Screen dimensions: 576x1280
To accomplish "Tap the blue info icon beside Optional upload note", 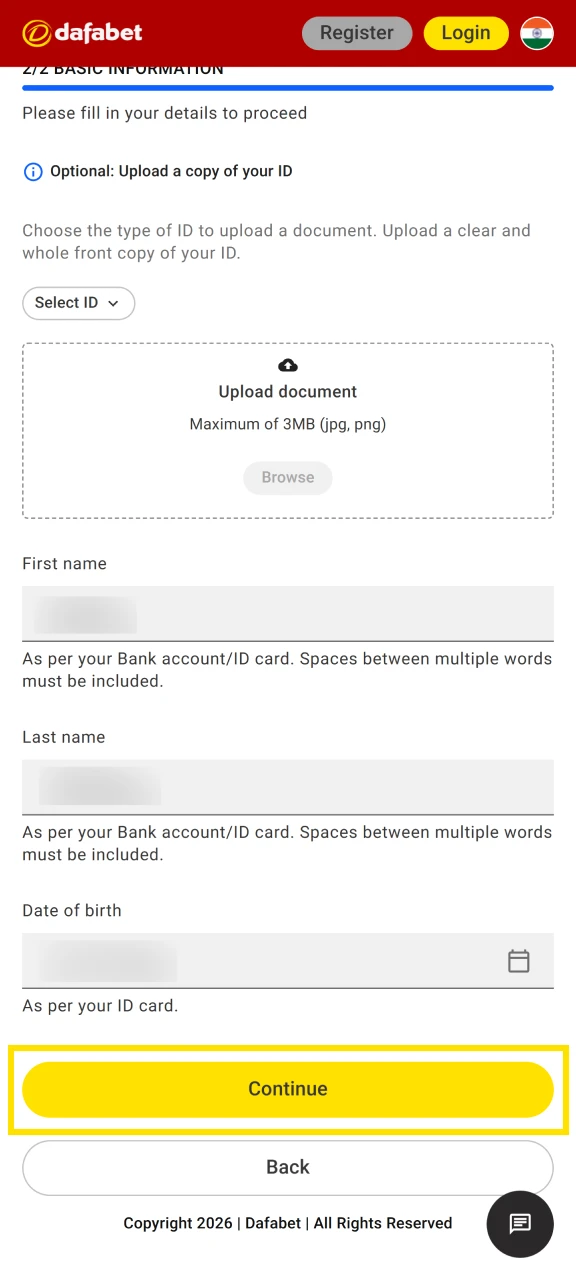I will tap(33, 171).
